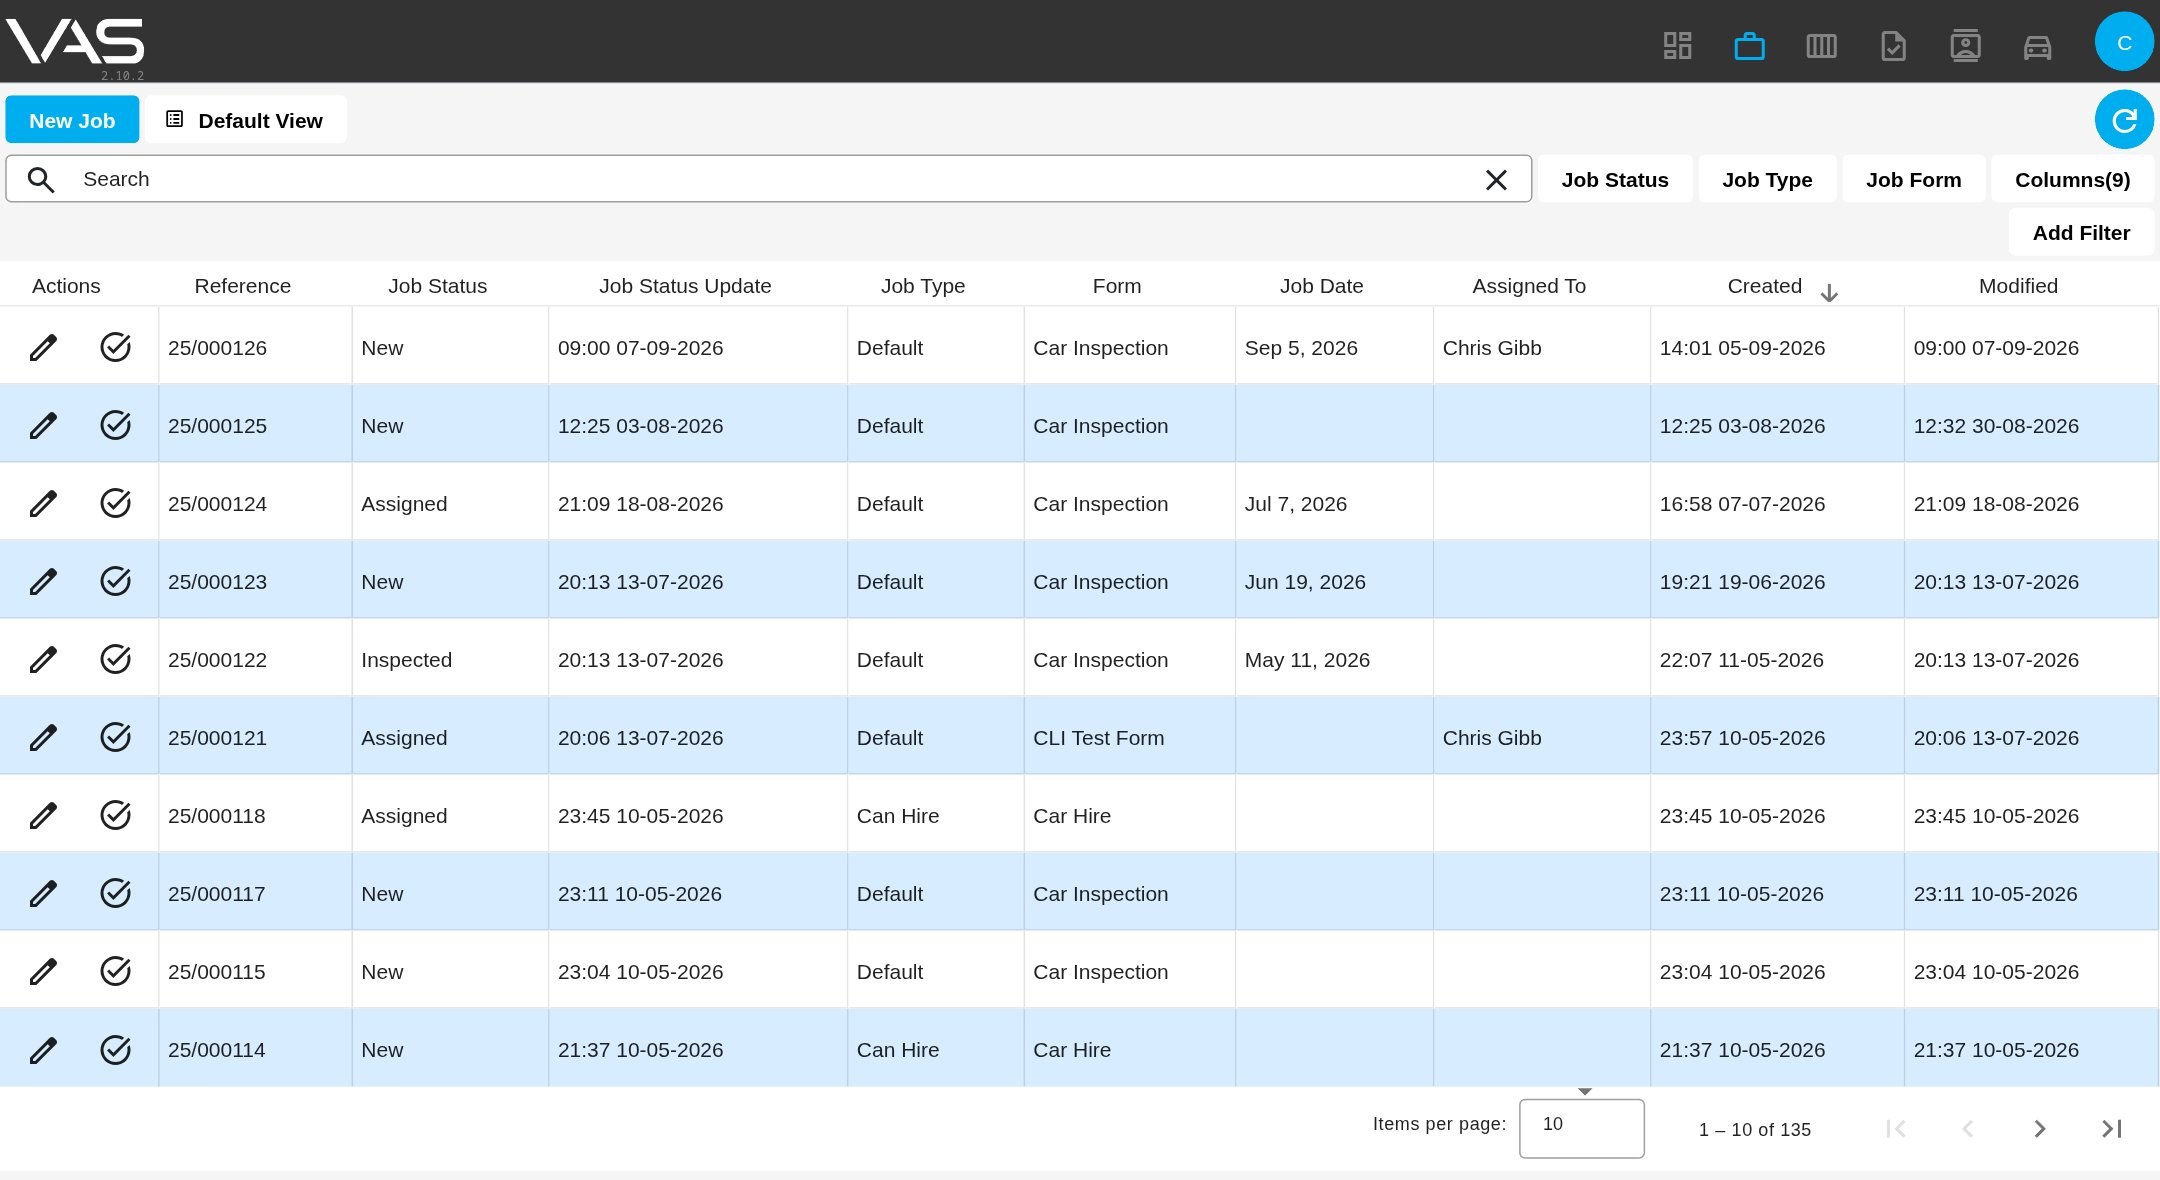This screenshot has height=1180, width=2160.
Task: Click Can Hire in row 25/000118
Action: (898, 816)
